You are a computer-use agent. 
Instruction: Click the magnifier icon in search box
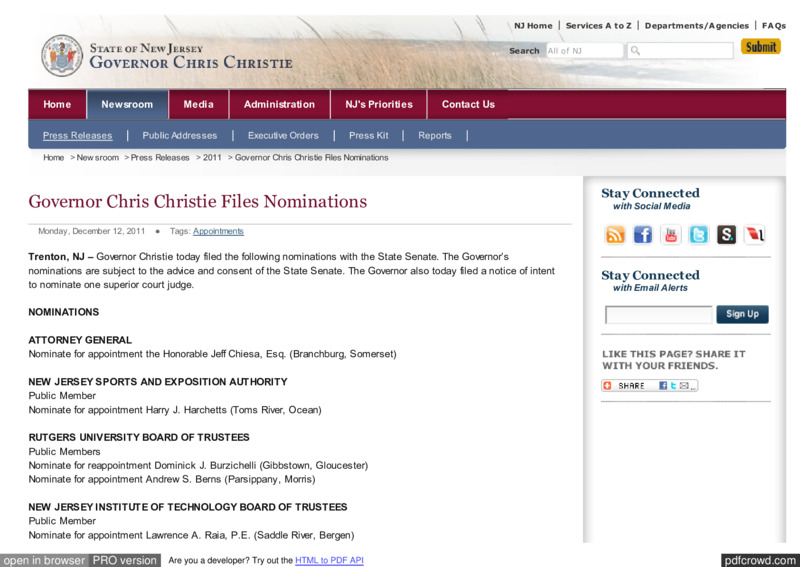pos(635,51)
